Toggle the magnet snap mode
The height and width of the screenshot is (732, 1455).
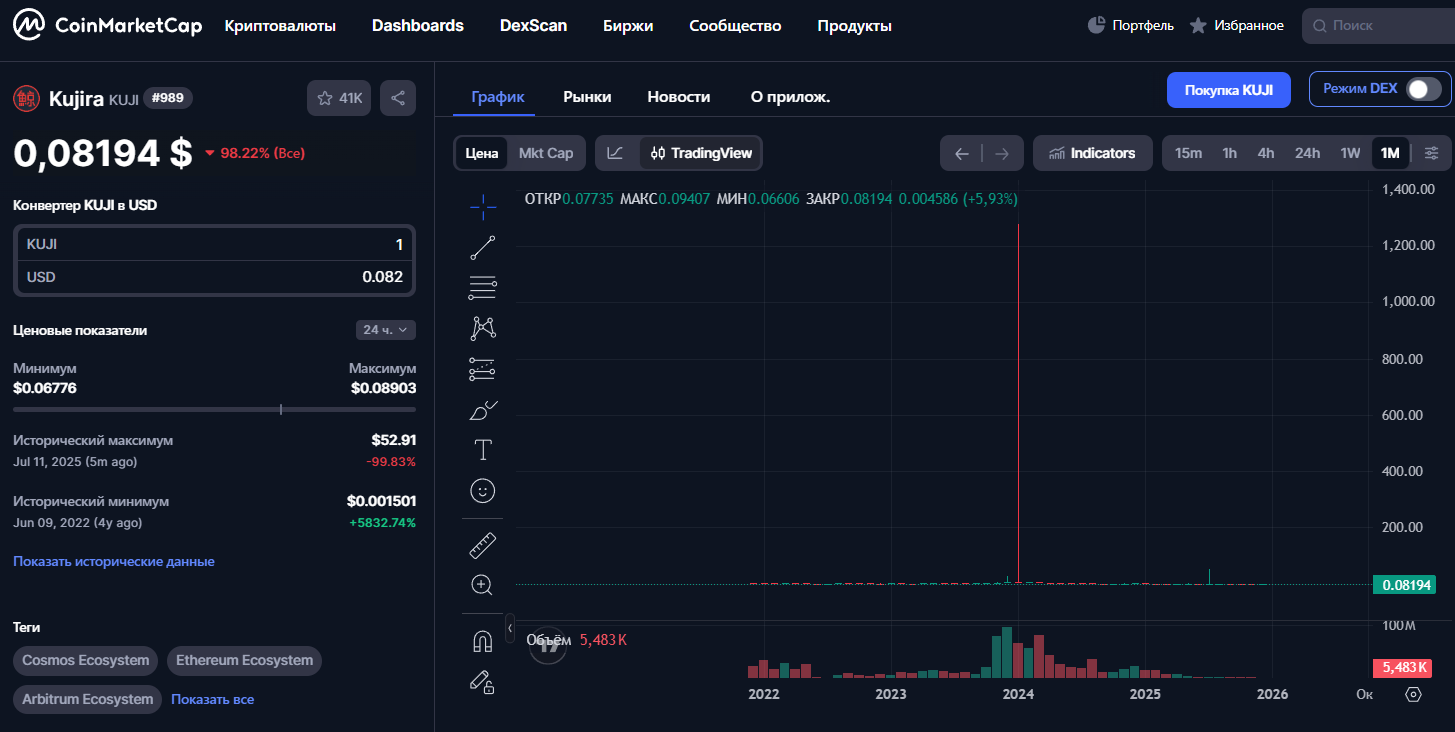tap(483, 642)
